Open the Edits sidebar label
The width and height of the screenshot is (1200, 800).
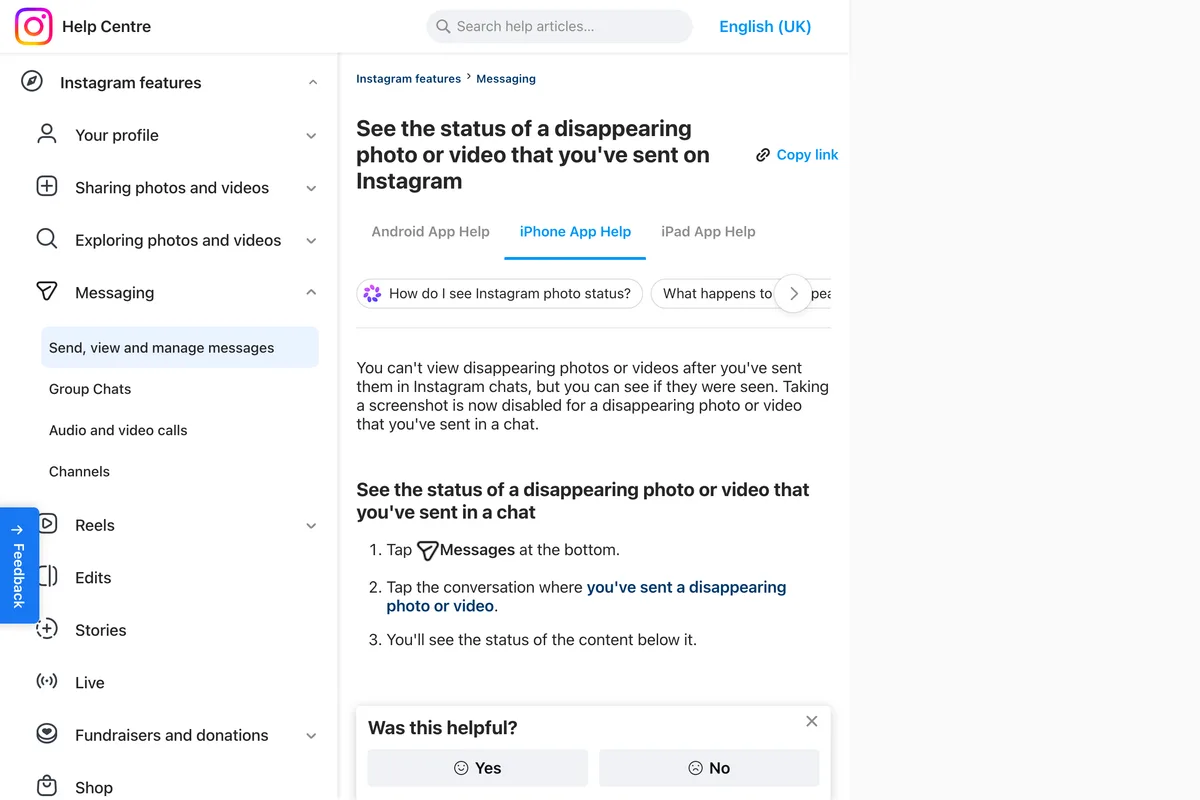[93, 578]
